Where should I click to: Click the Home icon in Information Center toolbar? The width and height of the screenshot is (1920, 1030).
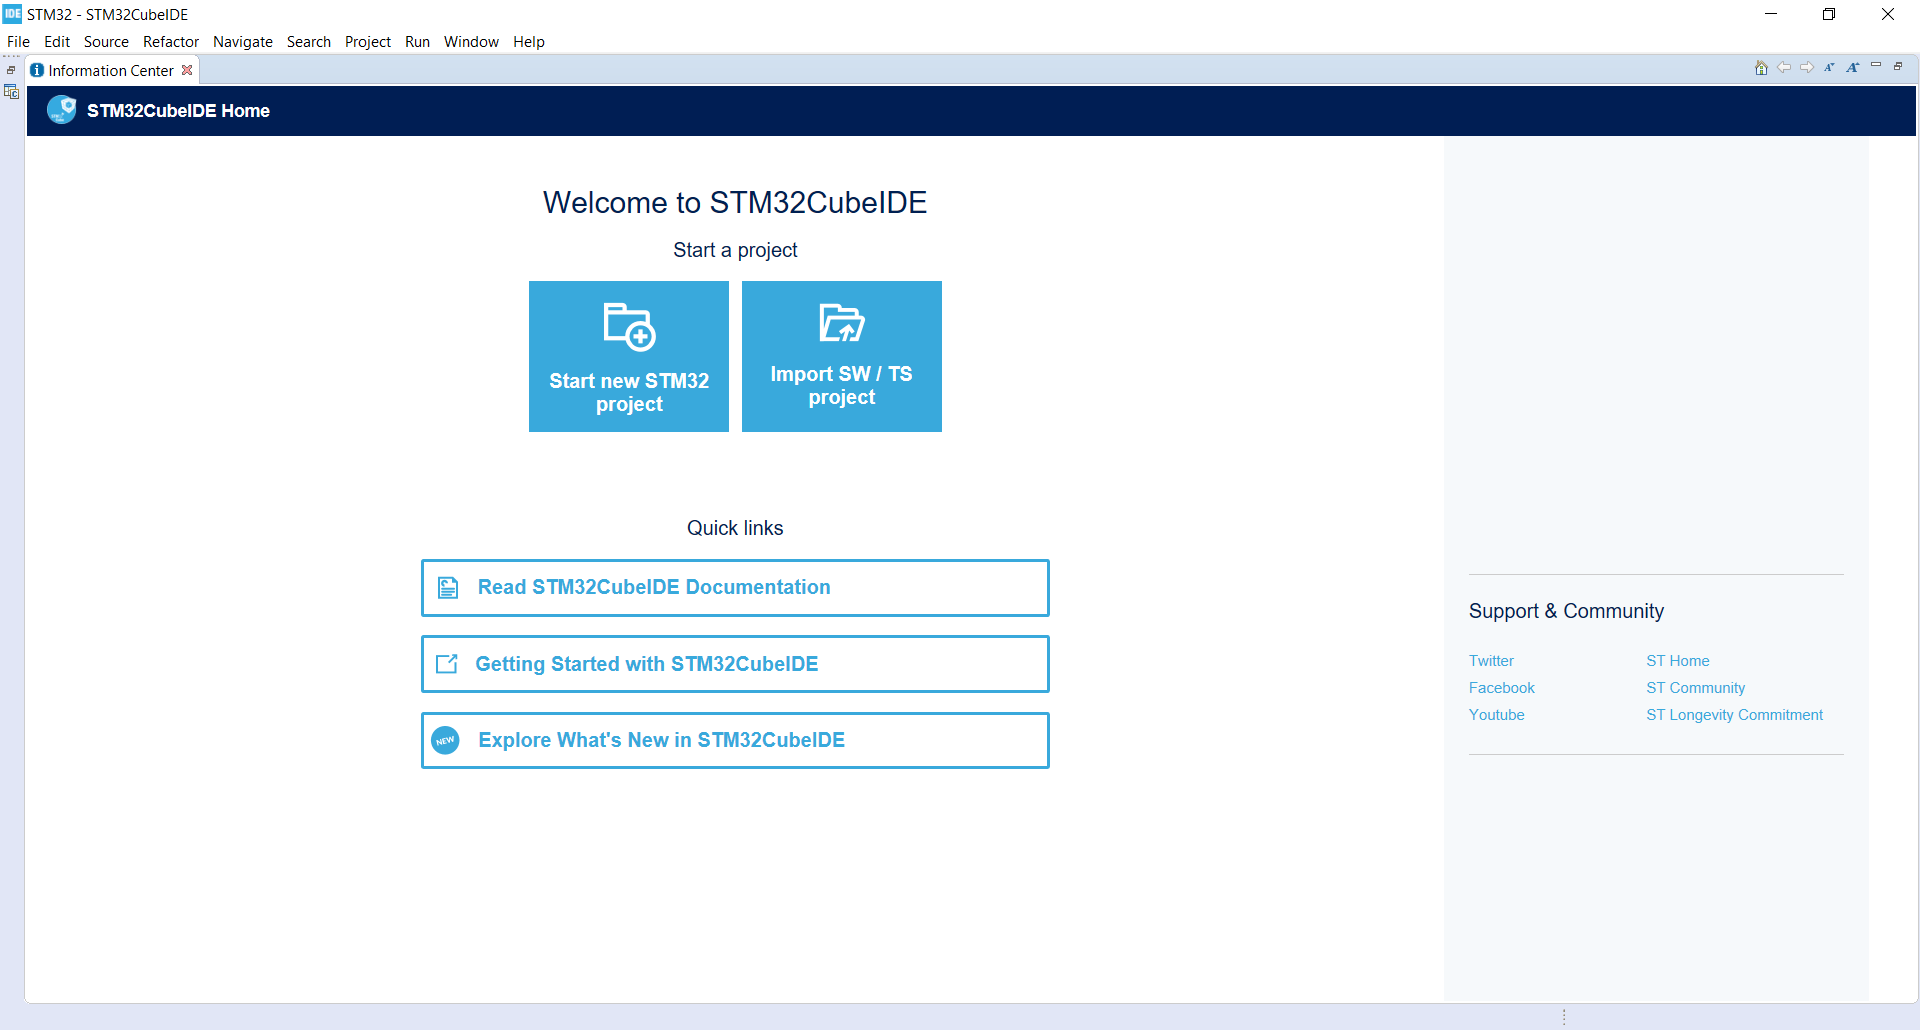click(1761, 68)
